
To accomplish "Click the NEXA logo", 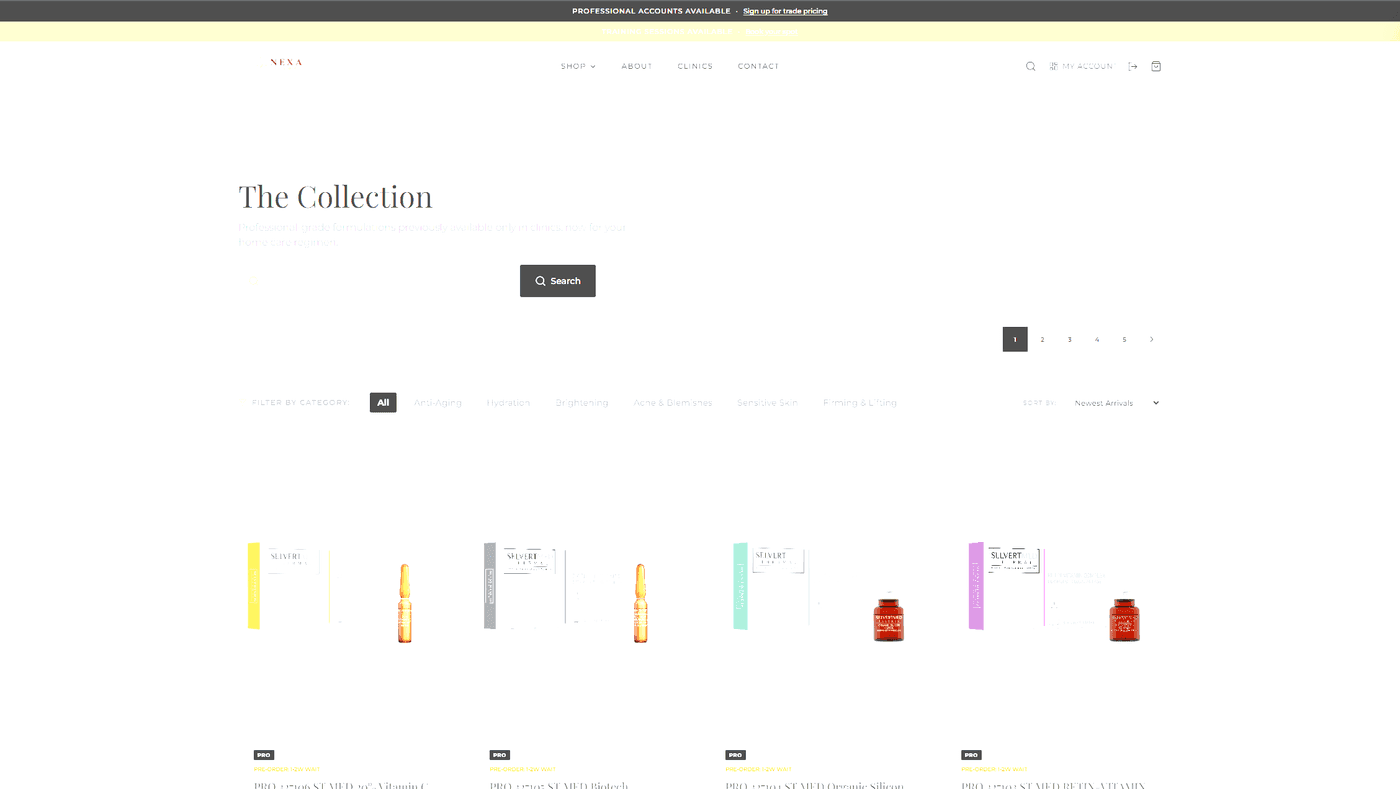I will (x=286, y=61).
